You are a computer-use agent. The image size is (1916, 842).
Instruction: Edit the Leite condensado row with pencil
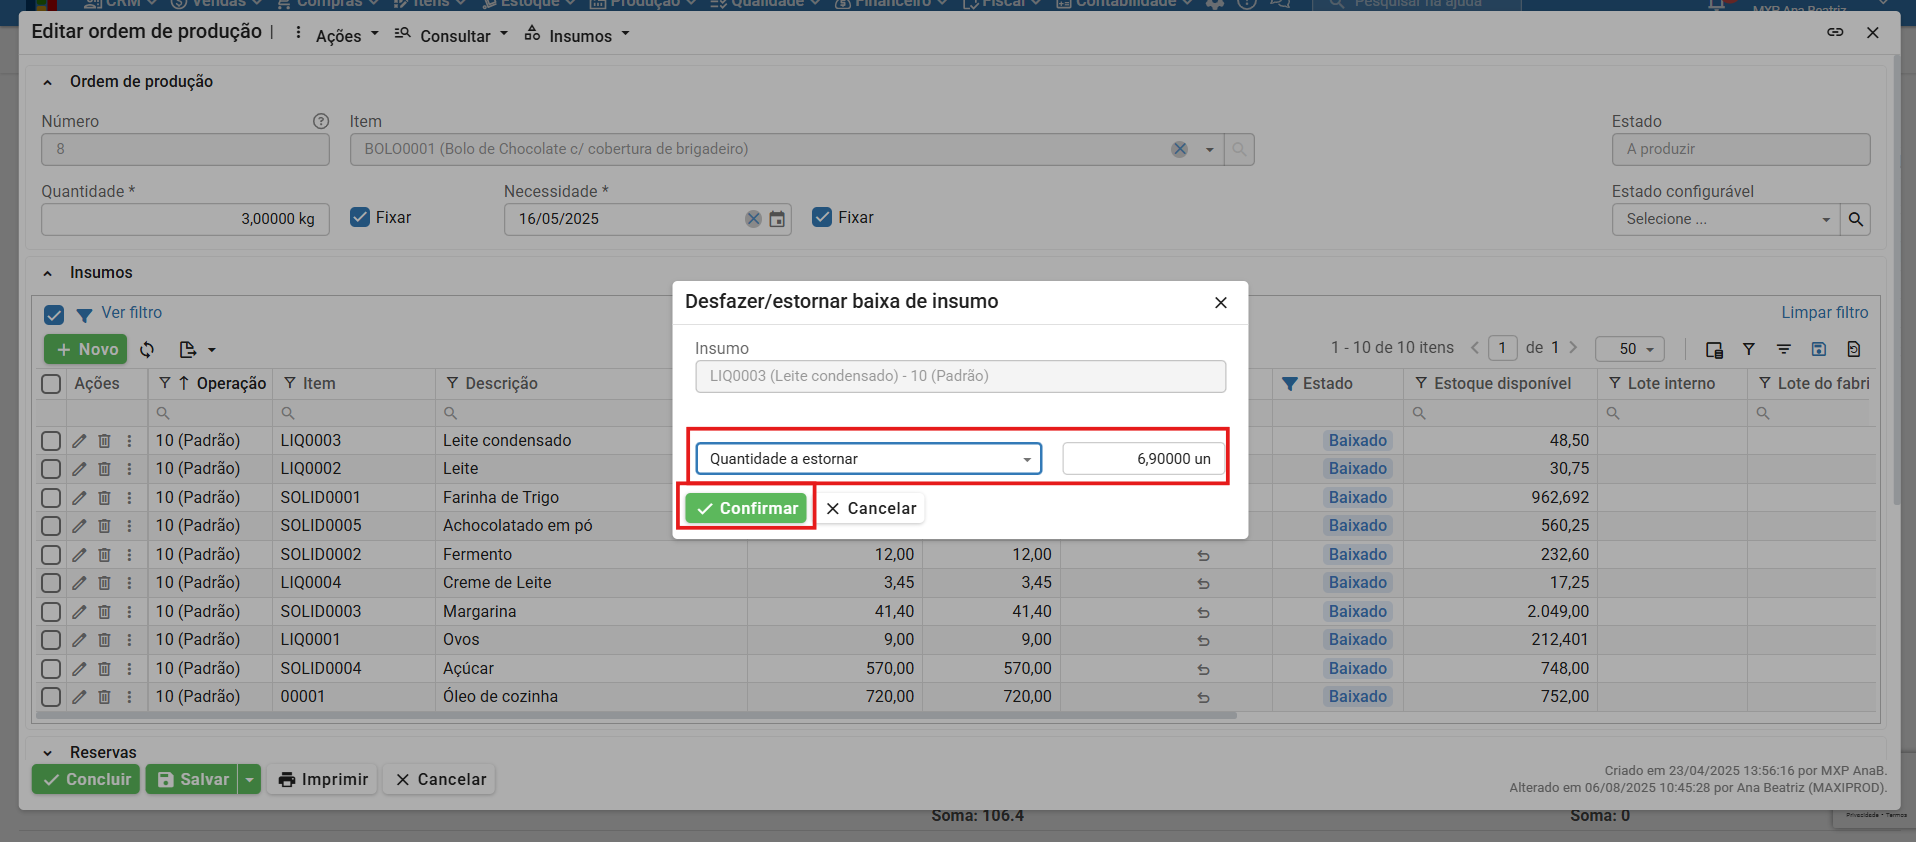[x=79, y=441]
